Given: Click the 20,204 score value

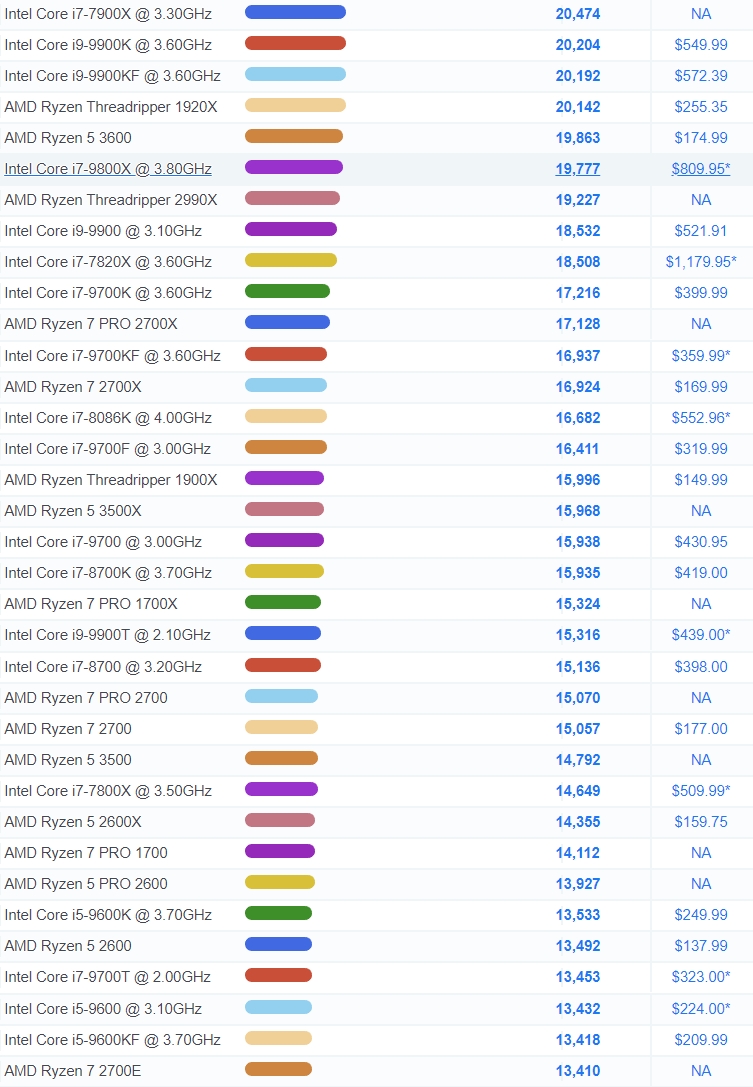Looking at the screenshot, I should [578, 45].
